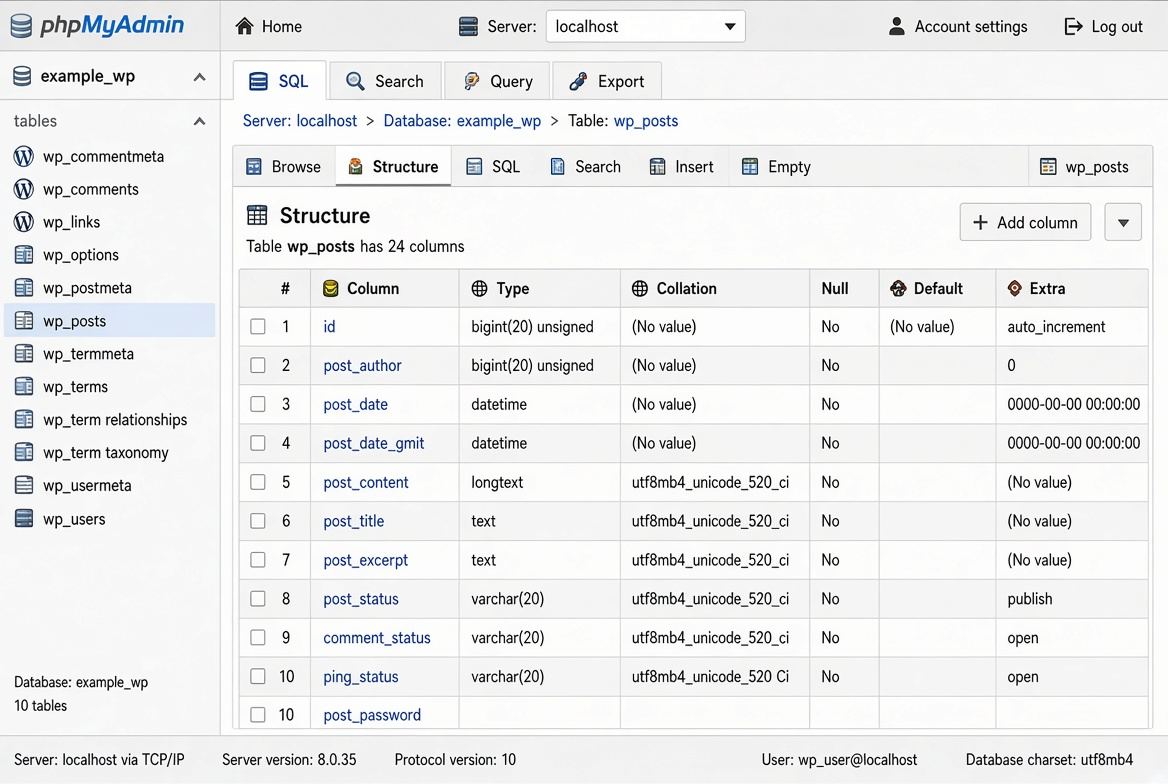Open the ping_status column link
This screenshot has width=1168, height=784.
(361, 677)
